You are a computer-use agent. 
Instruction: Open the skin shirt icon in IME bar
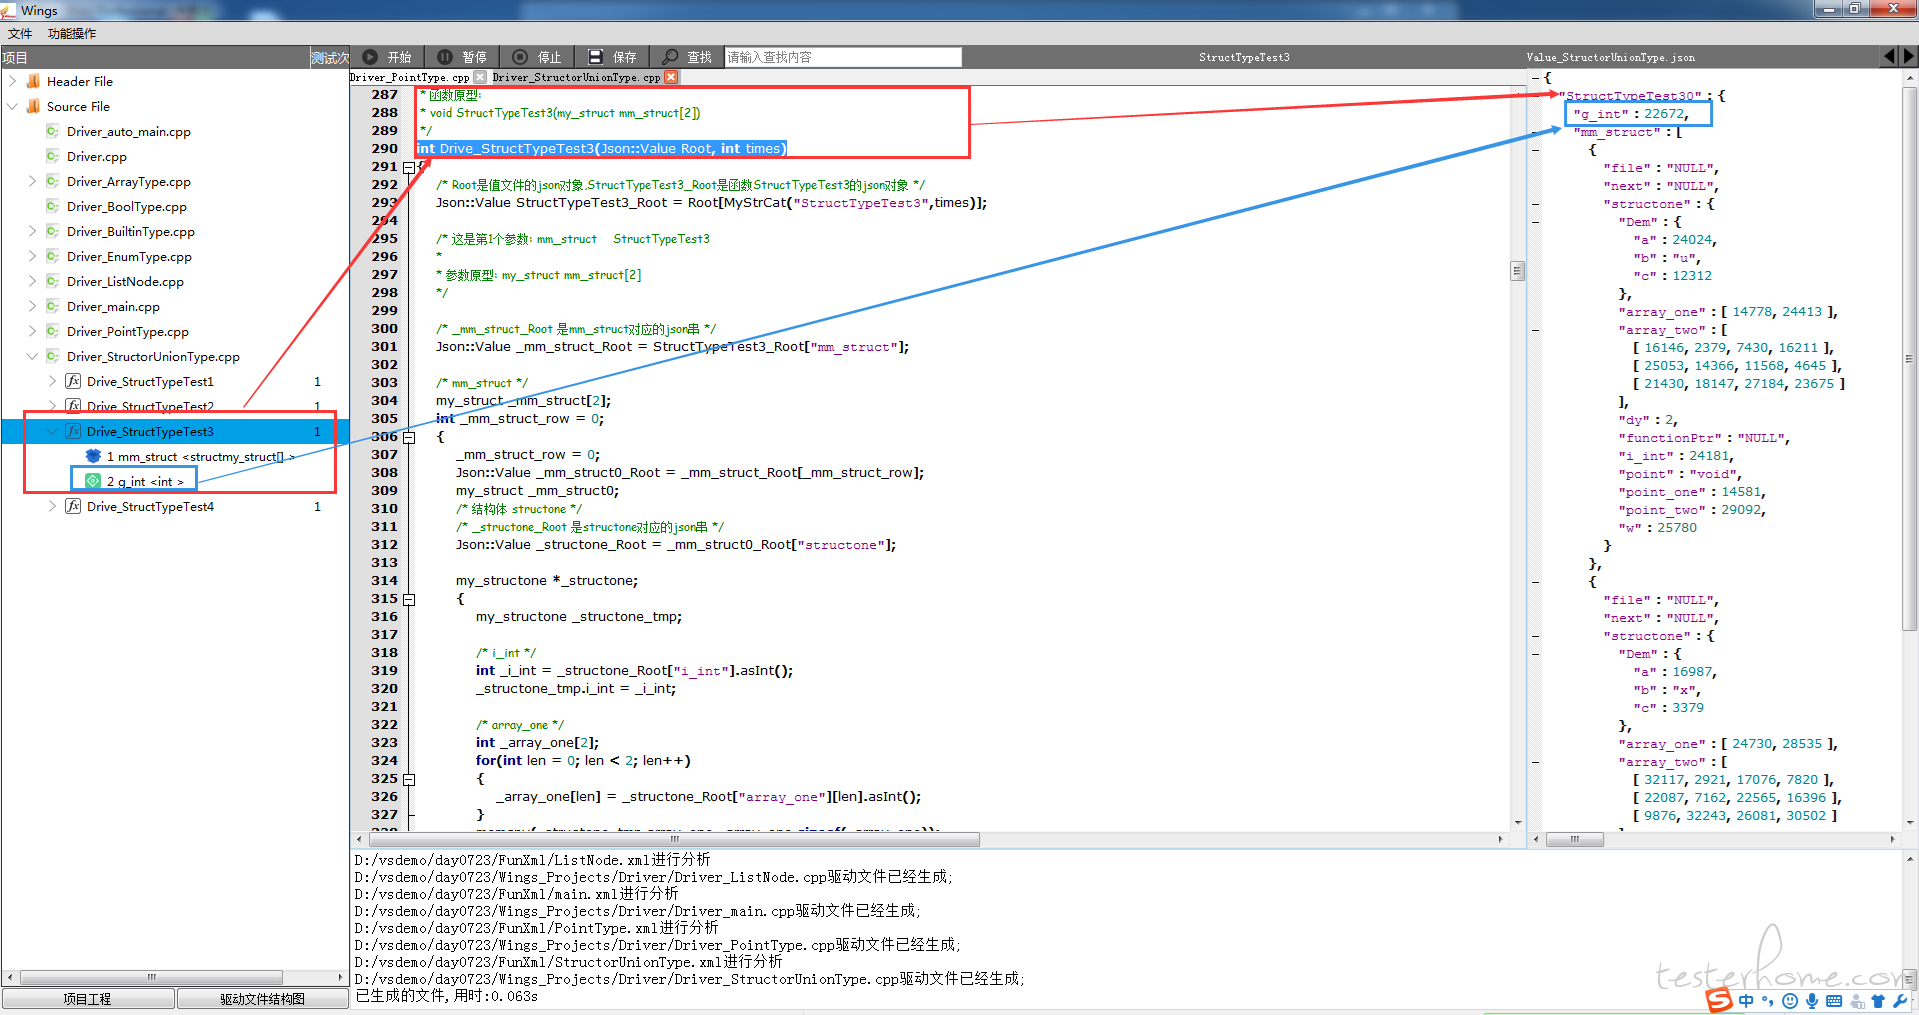pos(1878,1001)
